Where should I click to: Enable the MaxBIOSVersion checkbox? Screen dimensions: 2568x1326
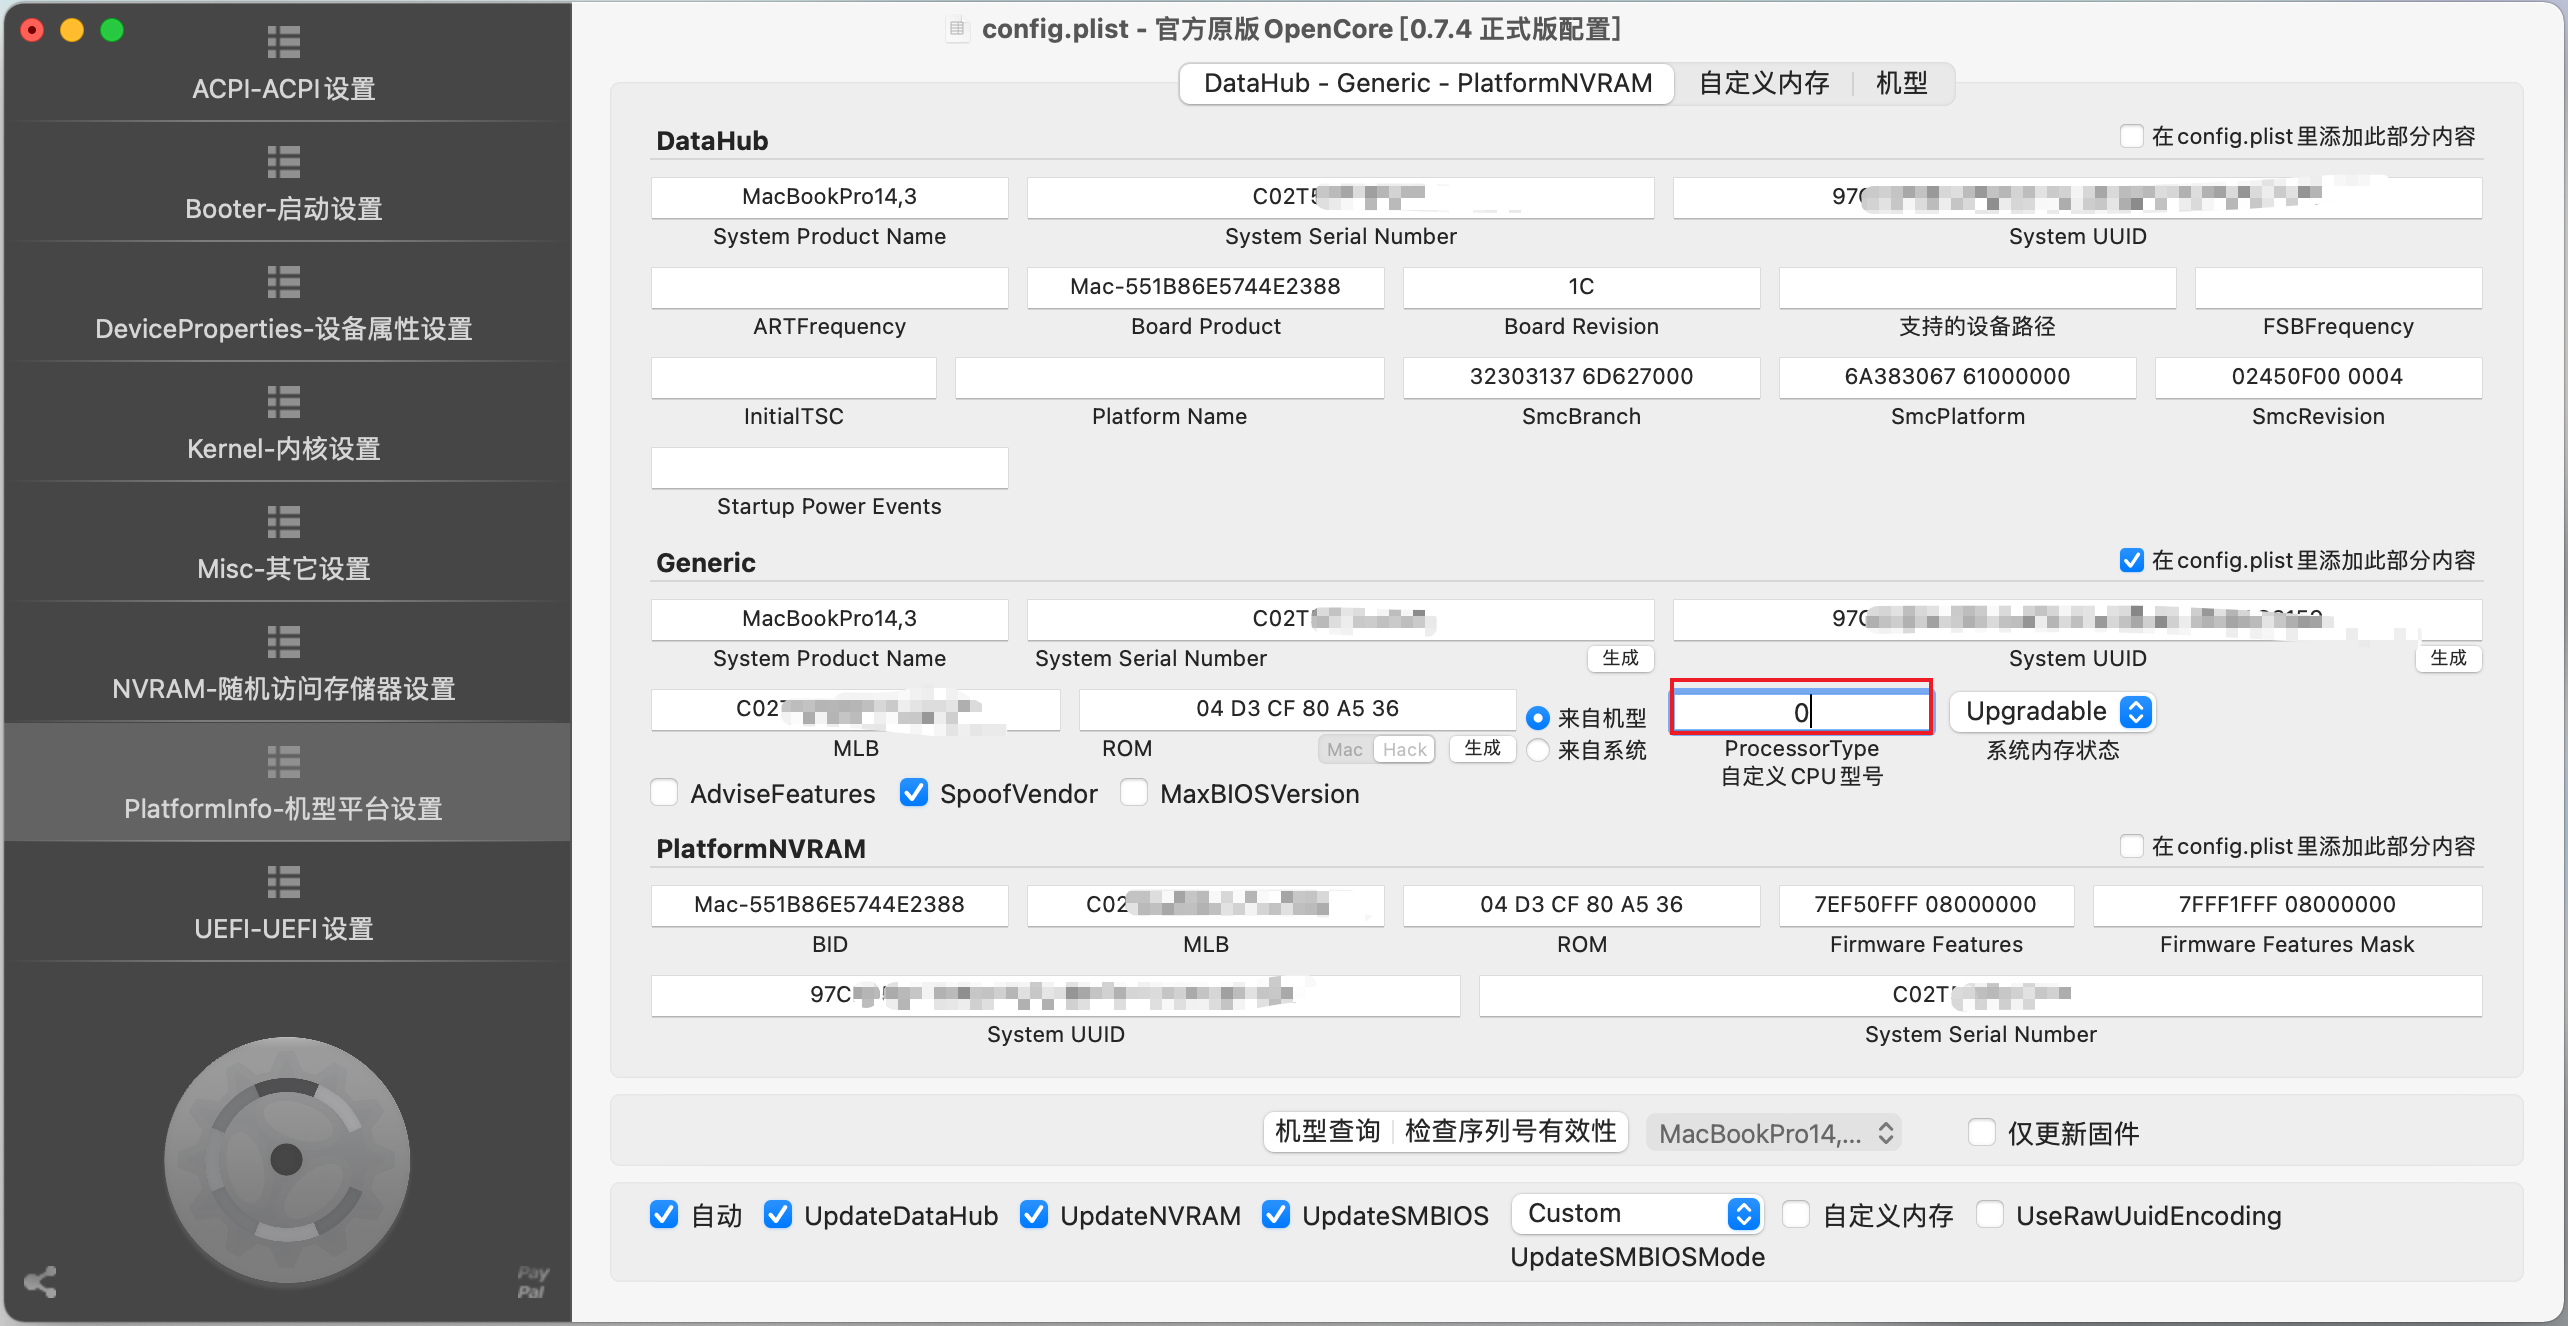click(x=1134, y=793)
